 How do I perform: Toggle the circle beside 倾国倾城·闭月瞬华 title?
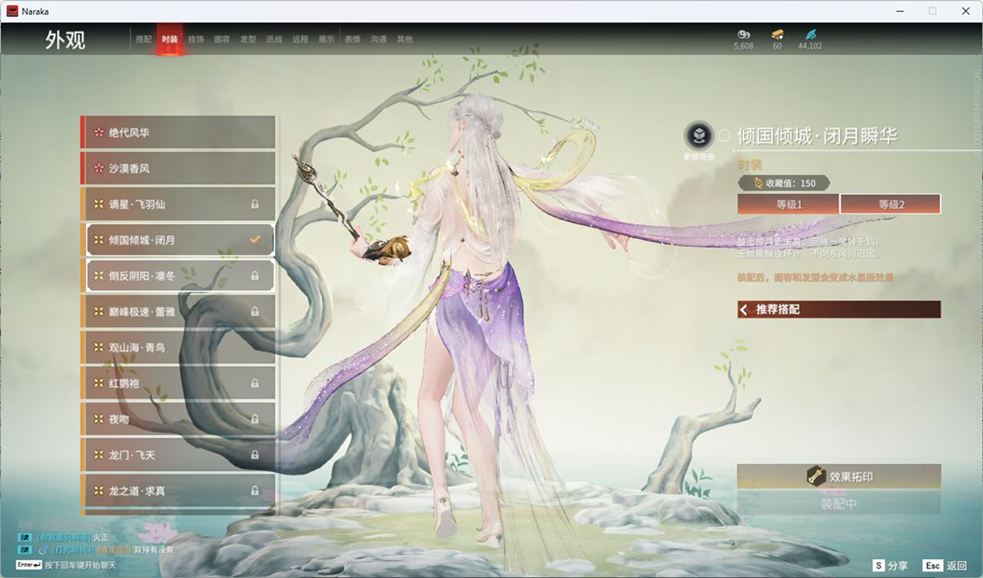click(x=725, y=136)
